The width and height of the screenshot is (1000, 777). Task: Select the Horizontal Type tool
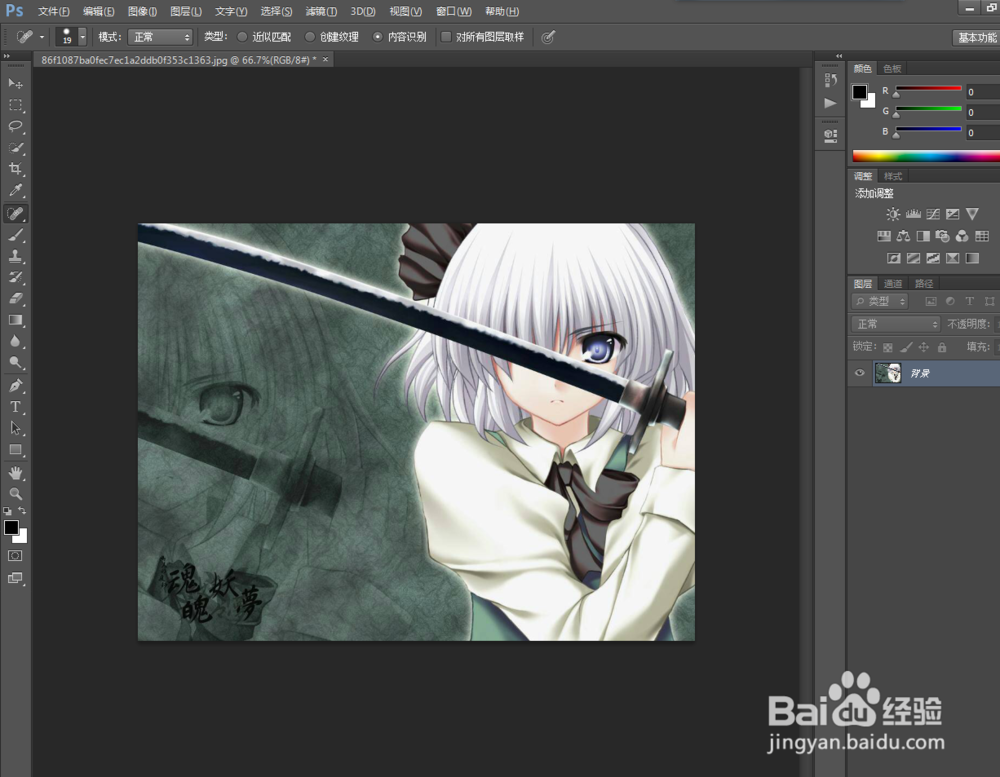click(x=15, y=407)
